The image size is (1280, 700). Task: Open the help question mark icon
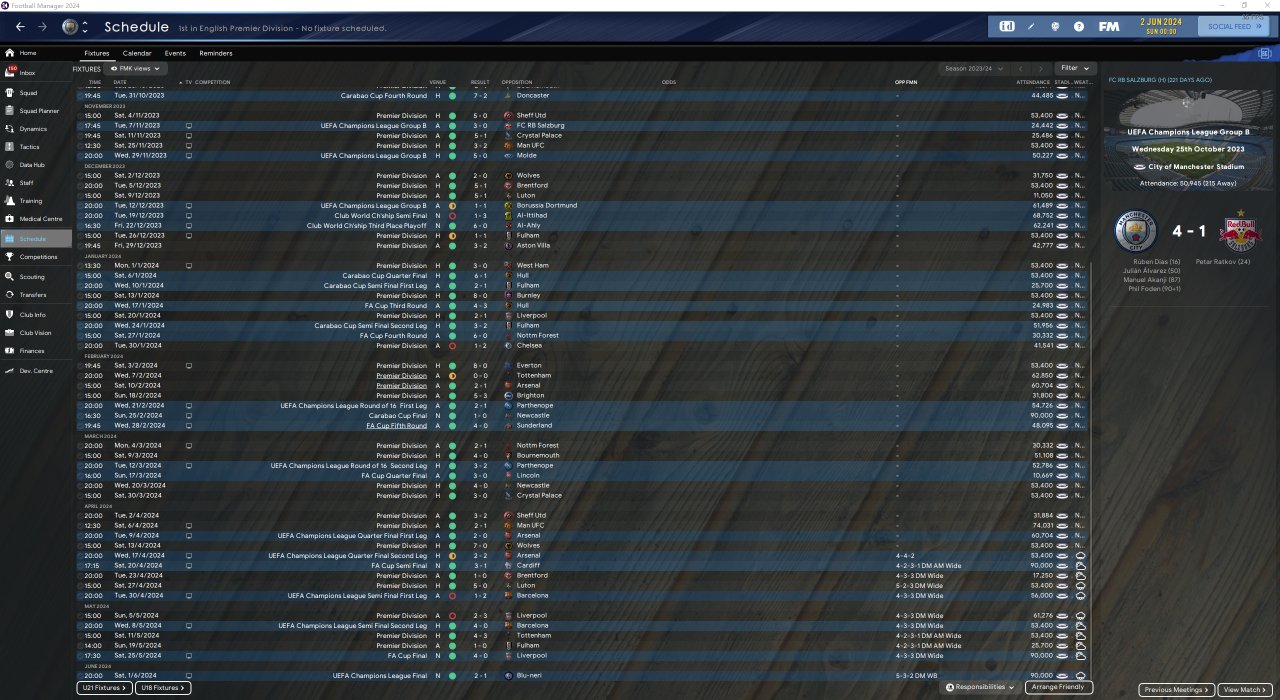click(1079, 26)
